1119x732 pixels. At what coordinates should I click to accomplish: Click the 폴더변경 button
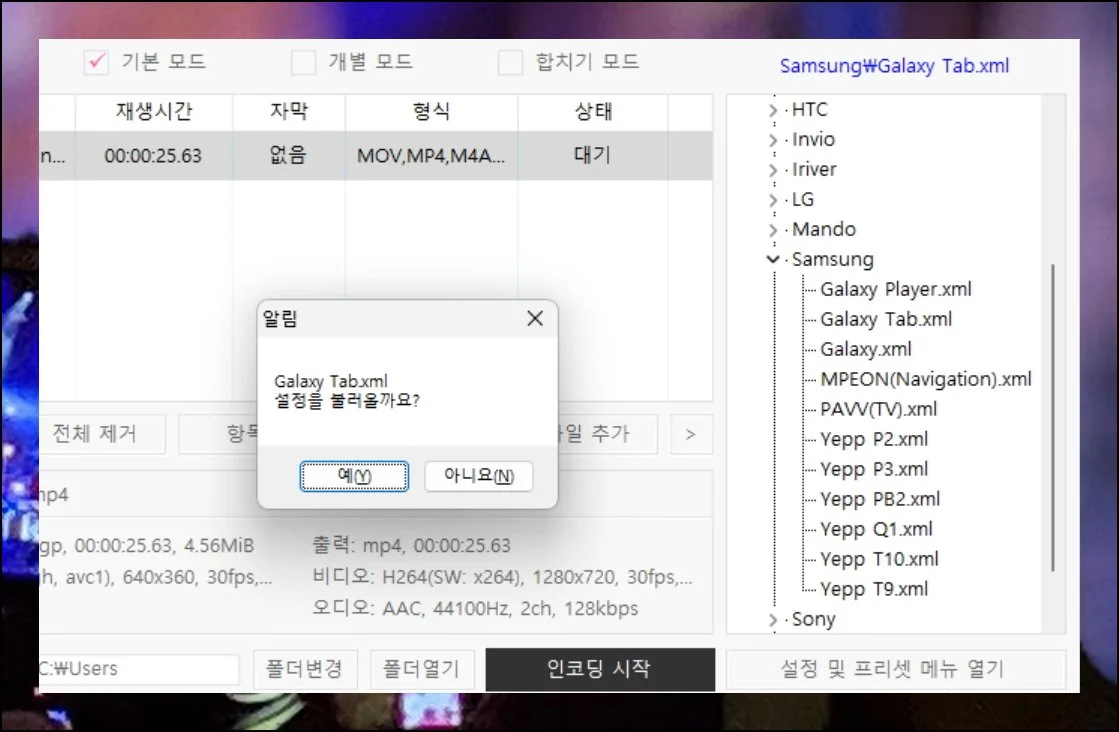tap(304, 669)
